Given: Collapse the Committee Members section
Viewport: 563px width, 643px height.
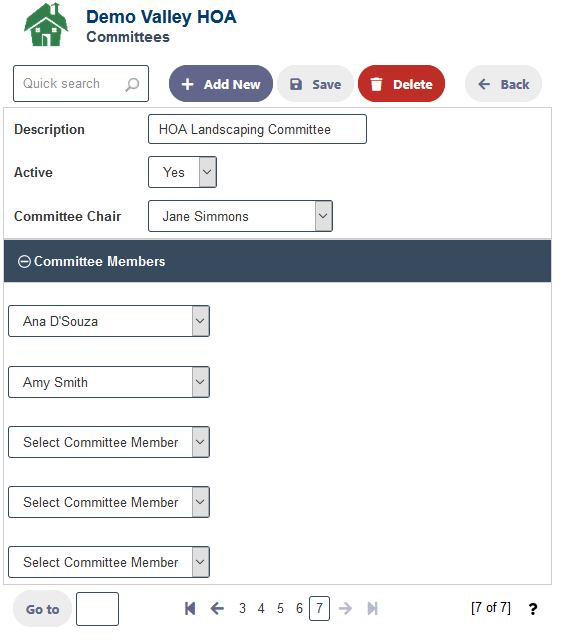Looking at the screenshot, I should click(24, 261).
